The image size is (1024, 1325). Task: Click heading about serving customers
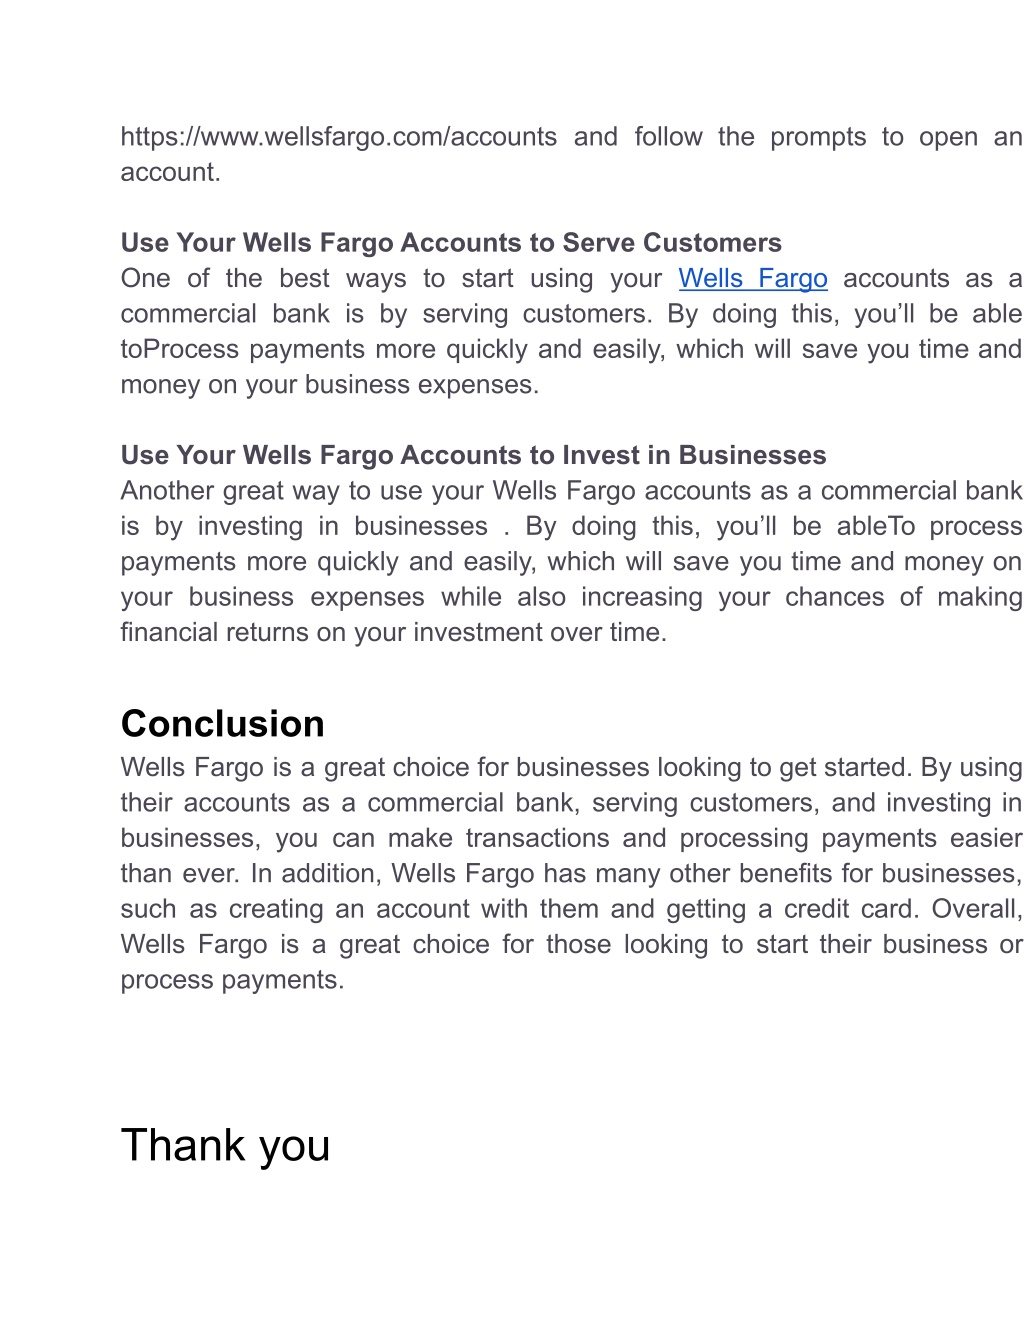tap(451, 243)
